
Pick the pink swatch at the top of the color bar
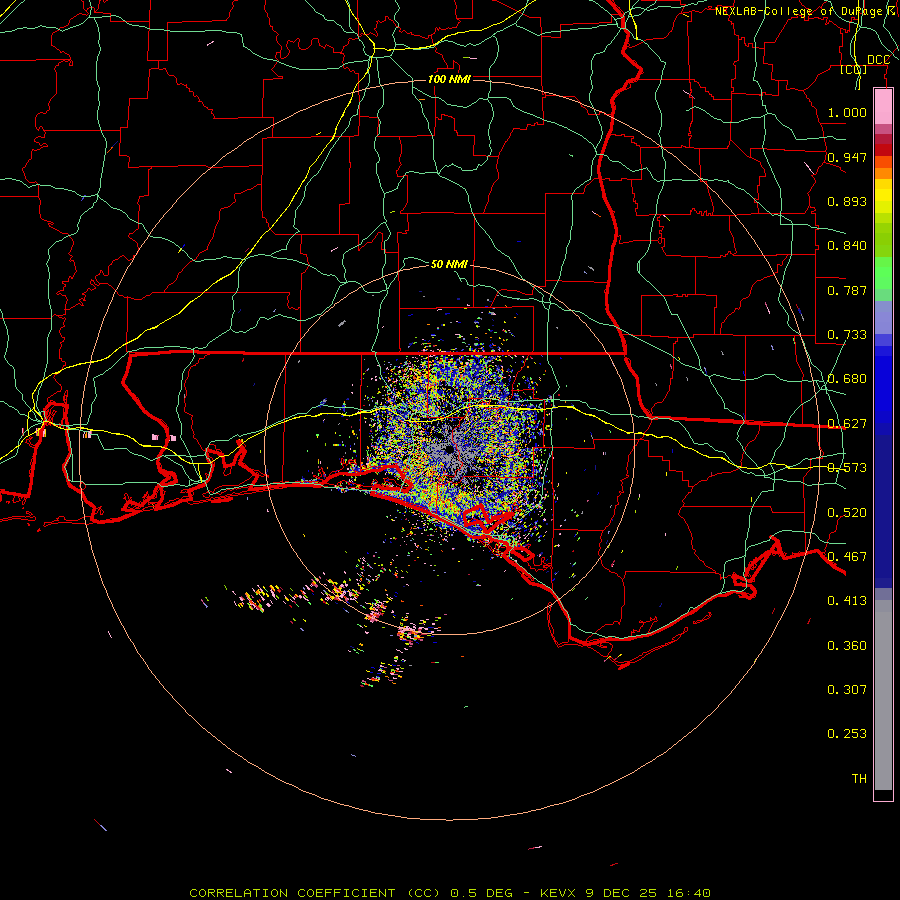click(x=883, y=107)
